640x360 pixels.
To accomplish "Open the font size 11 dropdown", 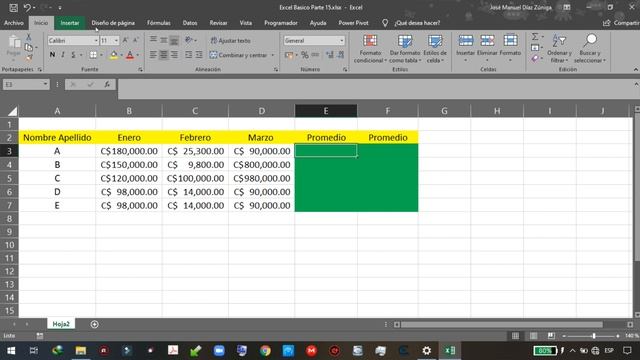I will click(x=116, y=40).
